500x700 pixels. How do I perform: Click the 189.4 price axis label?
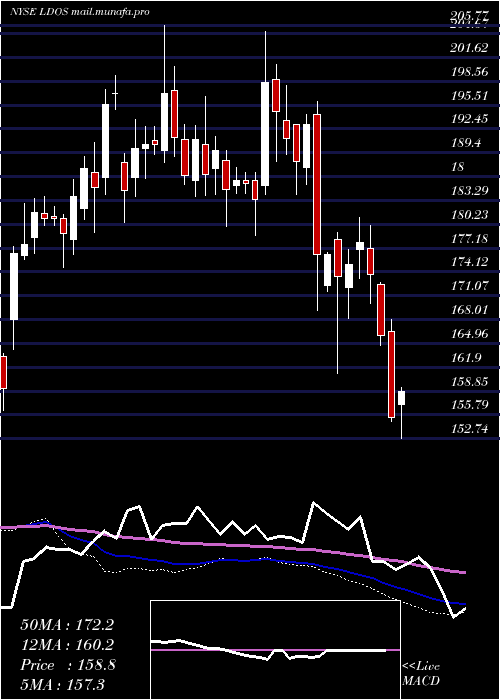pos(466,143)
